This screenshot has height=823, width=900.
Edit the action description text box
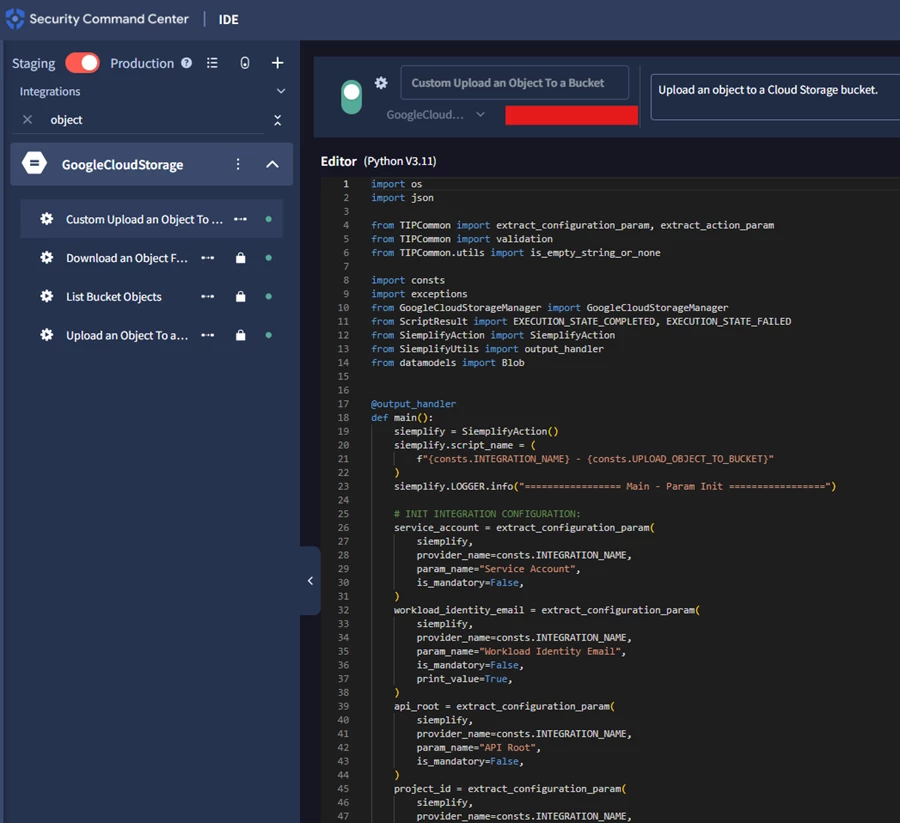coord(775,97)
